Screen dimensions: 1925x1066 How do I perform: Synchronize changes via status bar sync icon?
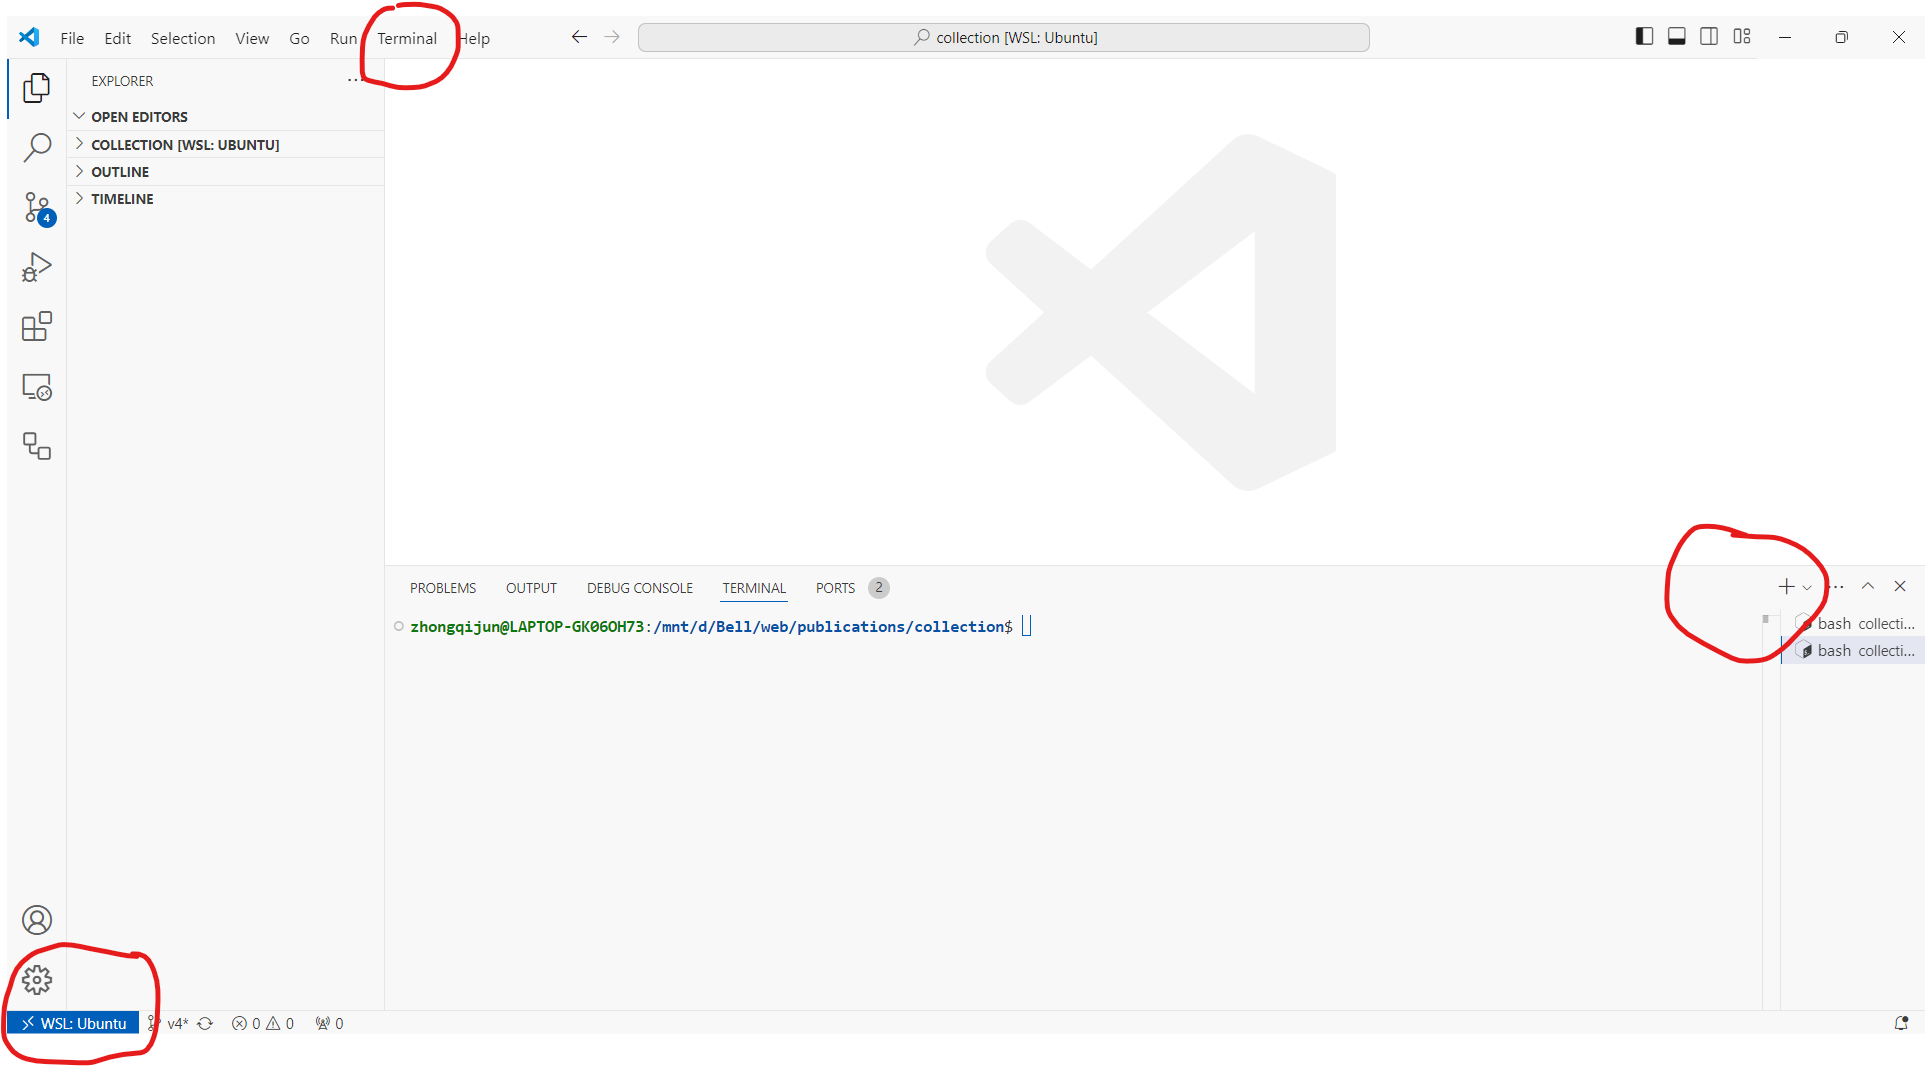(x=205, y=1023)
